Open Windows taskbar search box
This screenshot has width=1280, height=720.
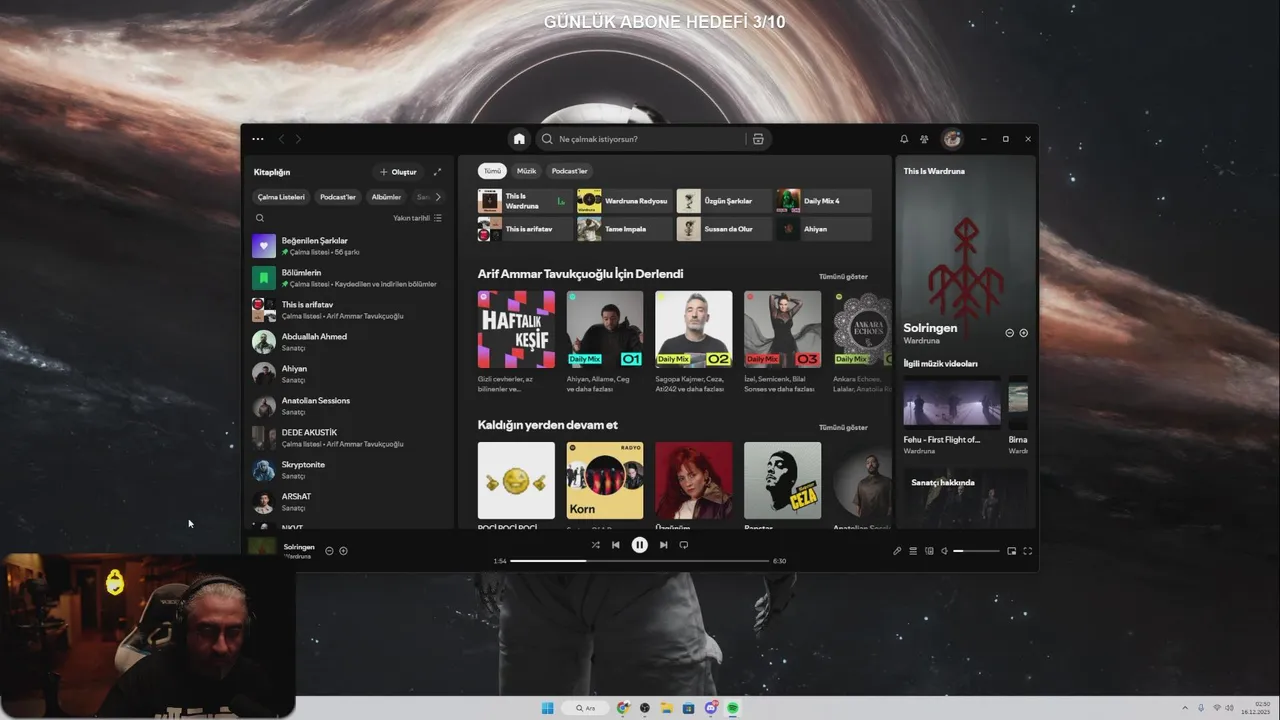click(585, 708)
